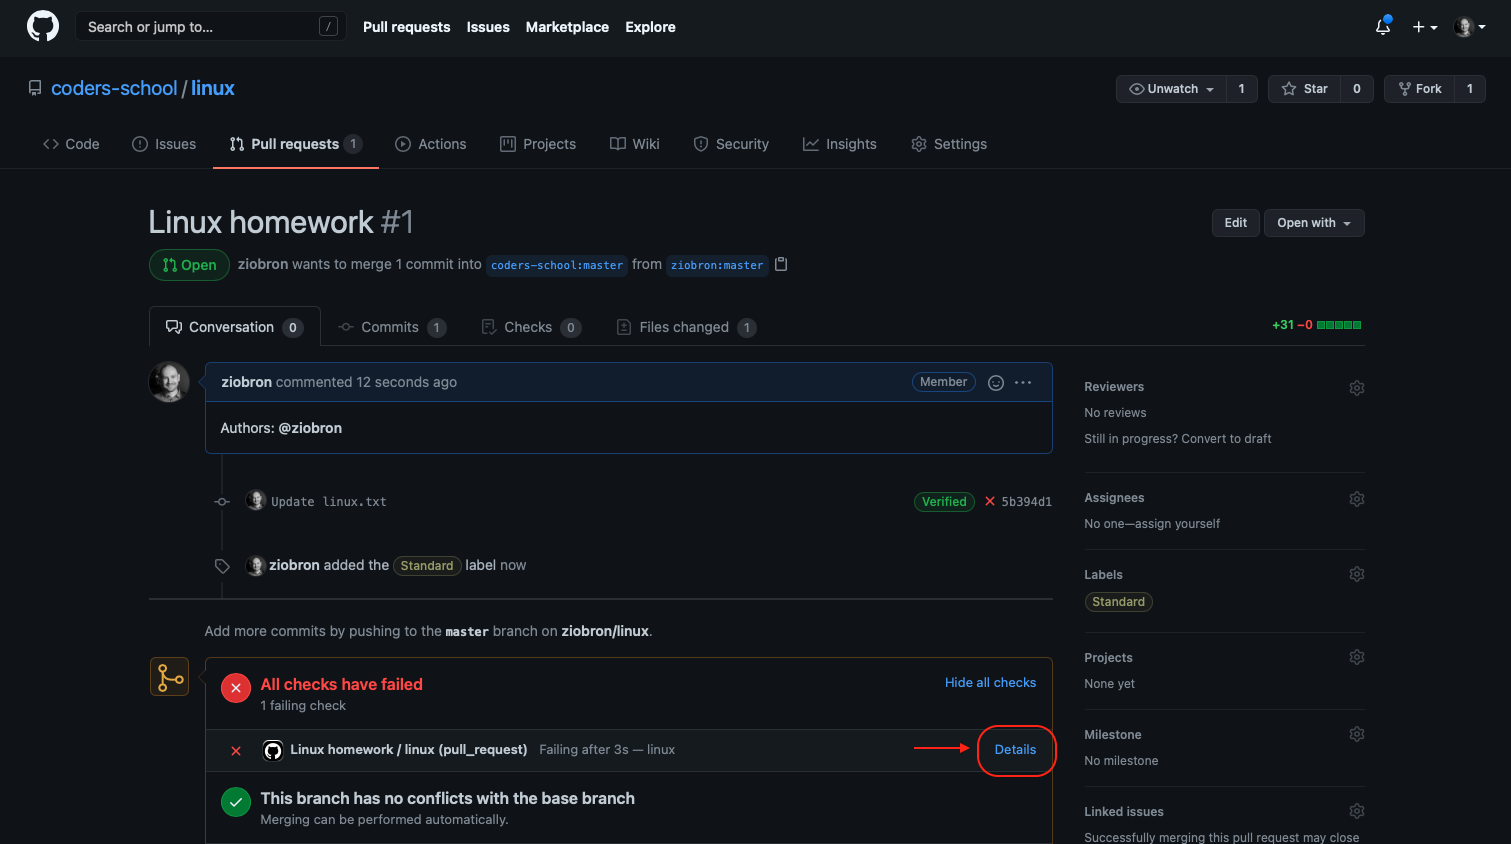Open the Assignees gear settings
The image size is (1511, 844).
(x=1357, y=499)
